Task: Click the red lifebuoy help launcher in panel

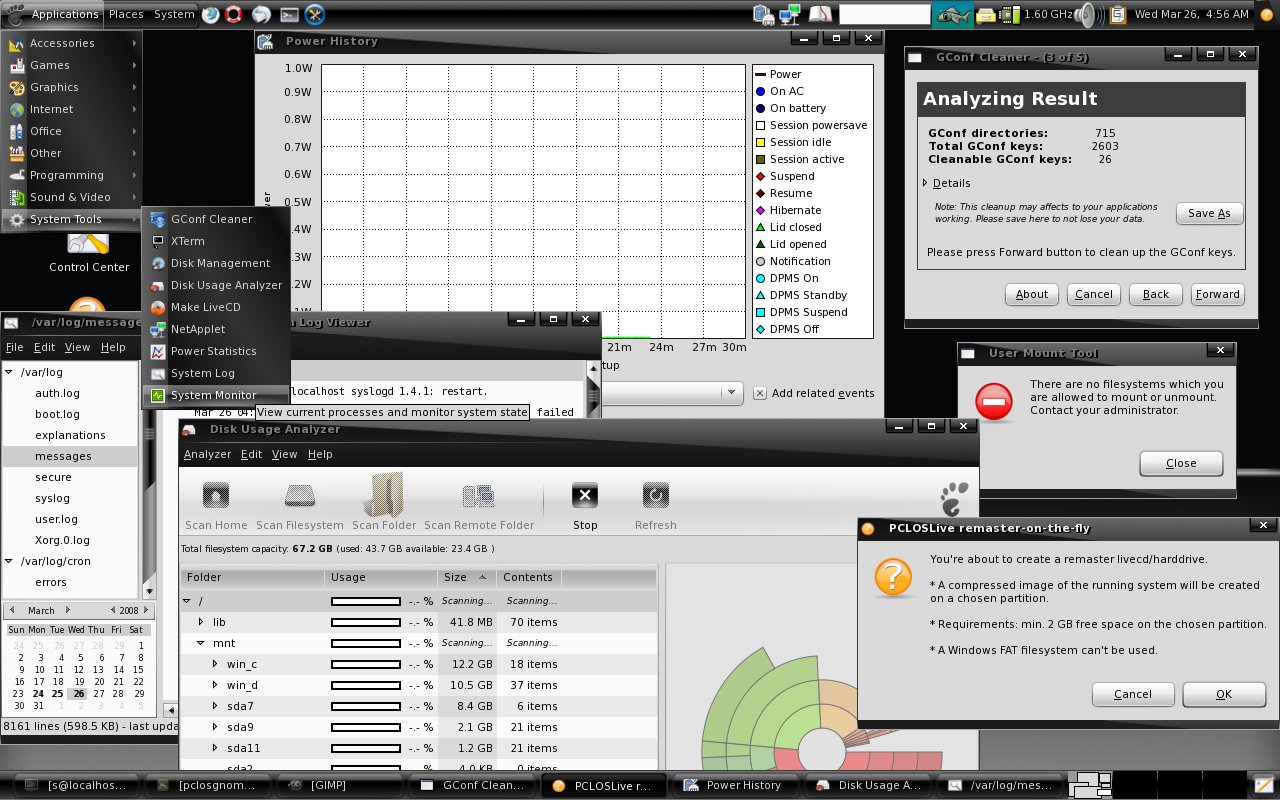Action: pos(235,14)
